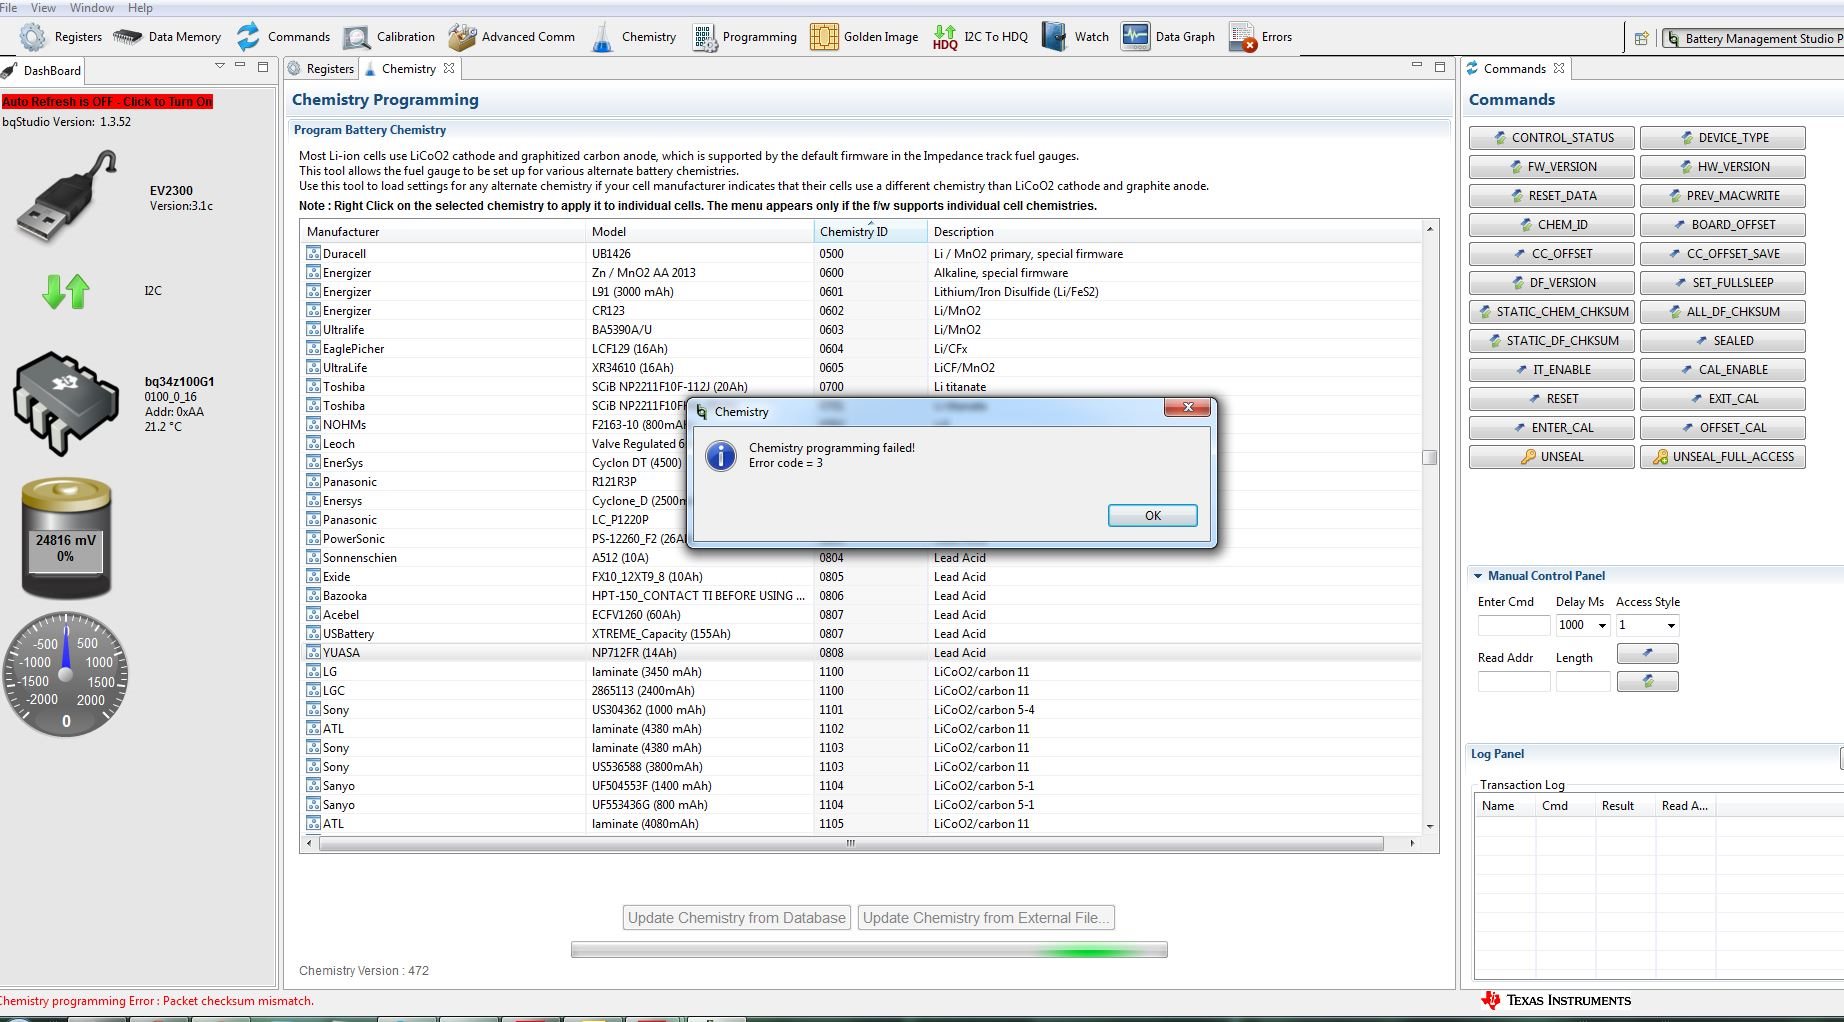Select the YUASA NP712FR (14Ah) row
Viewport: 1844px width, 1022px height.
(x=861, y=653)
